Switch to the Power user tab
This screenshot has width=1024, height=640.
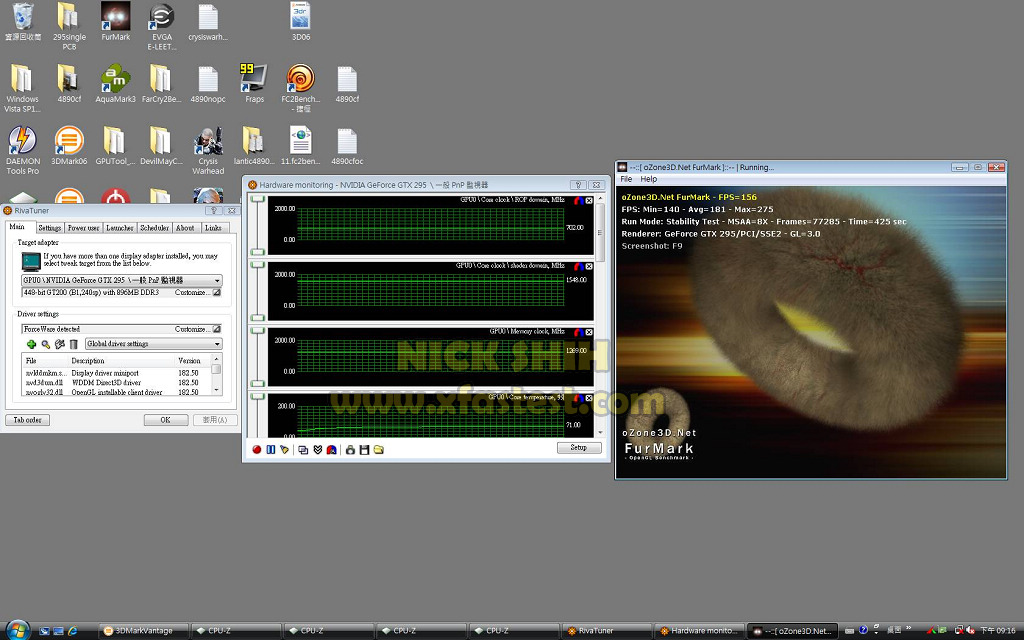83,228
